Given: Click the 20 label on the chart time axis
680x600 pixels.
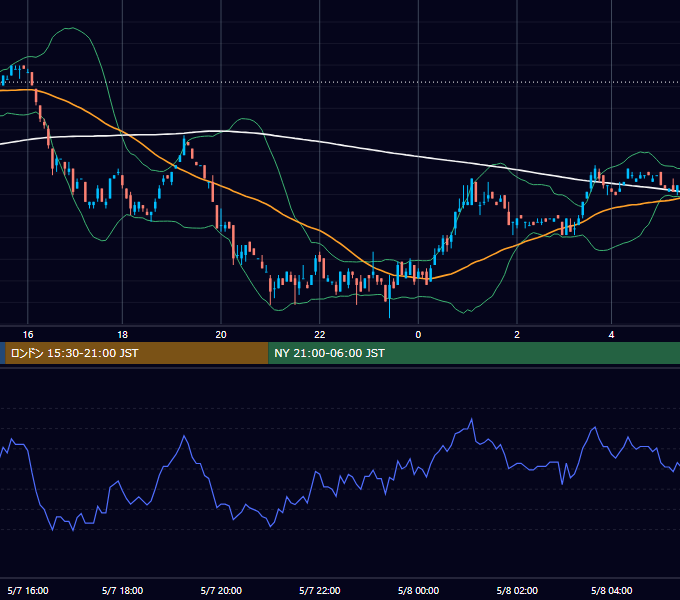Looking at the screenshot, I should pos(221,335).
